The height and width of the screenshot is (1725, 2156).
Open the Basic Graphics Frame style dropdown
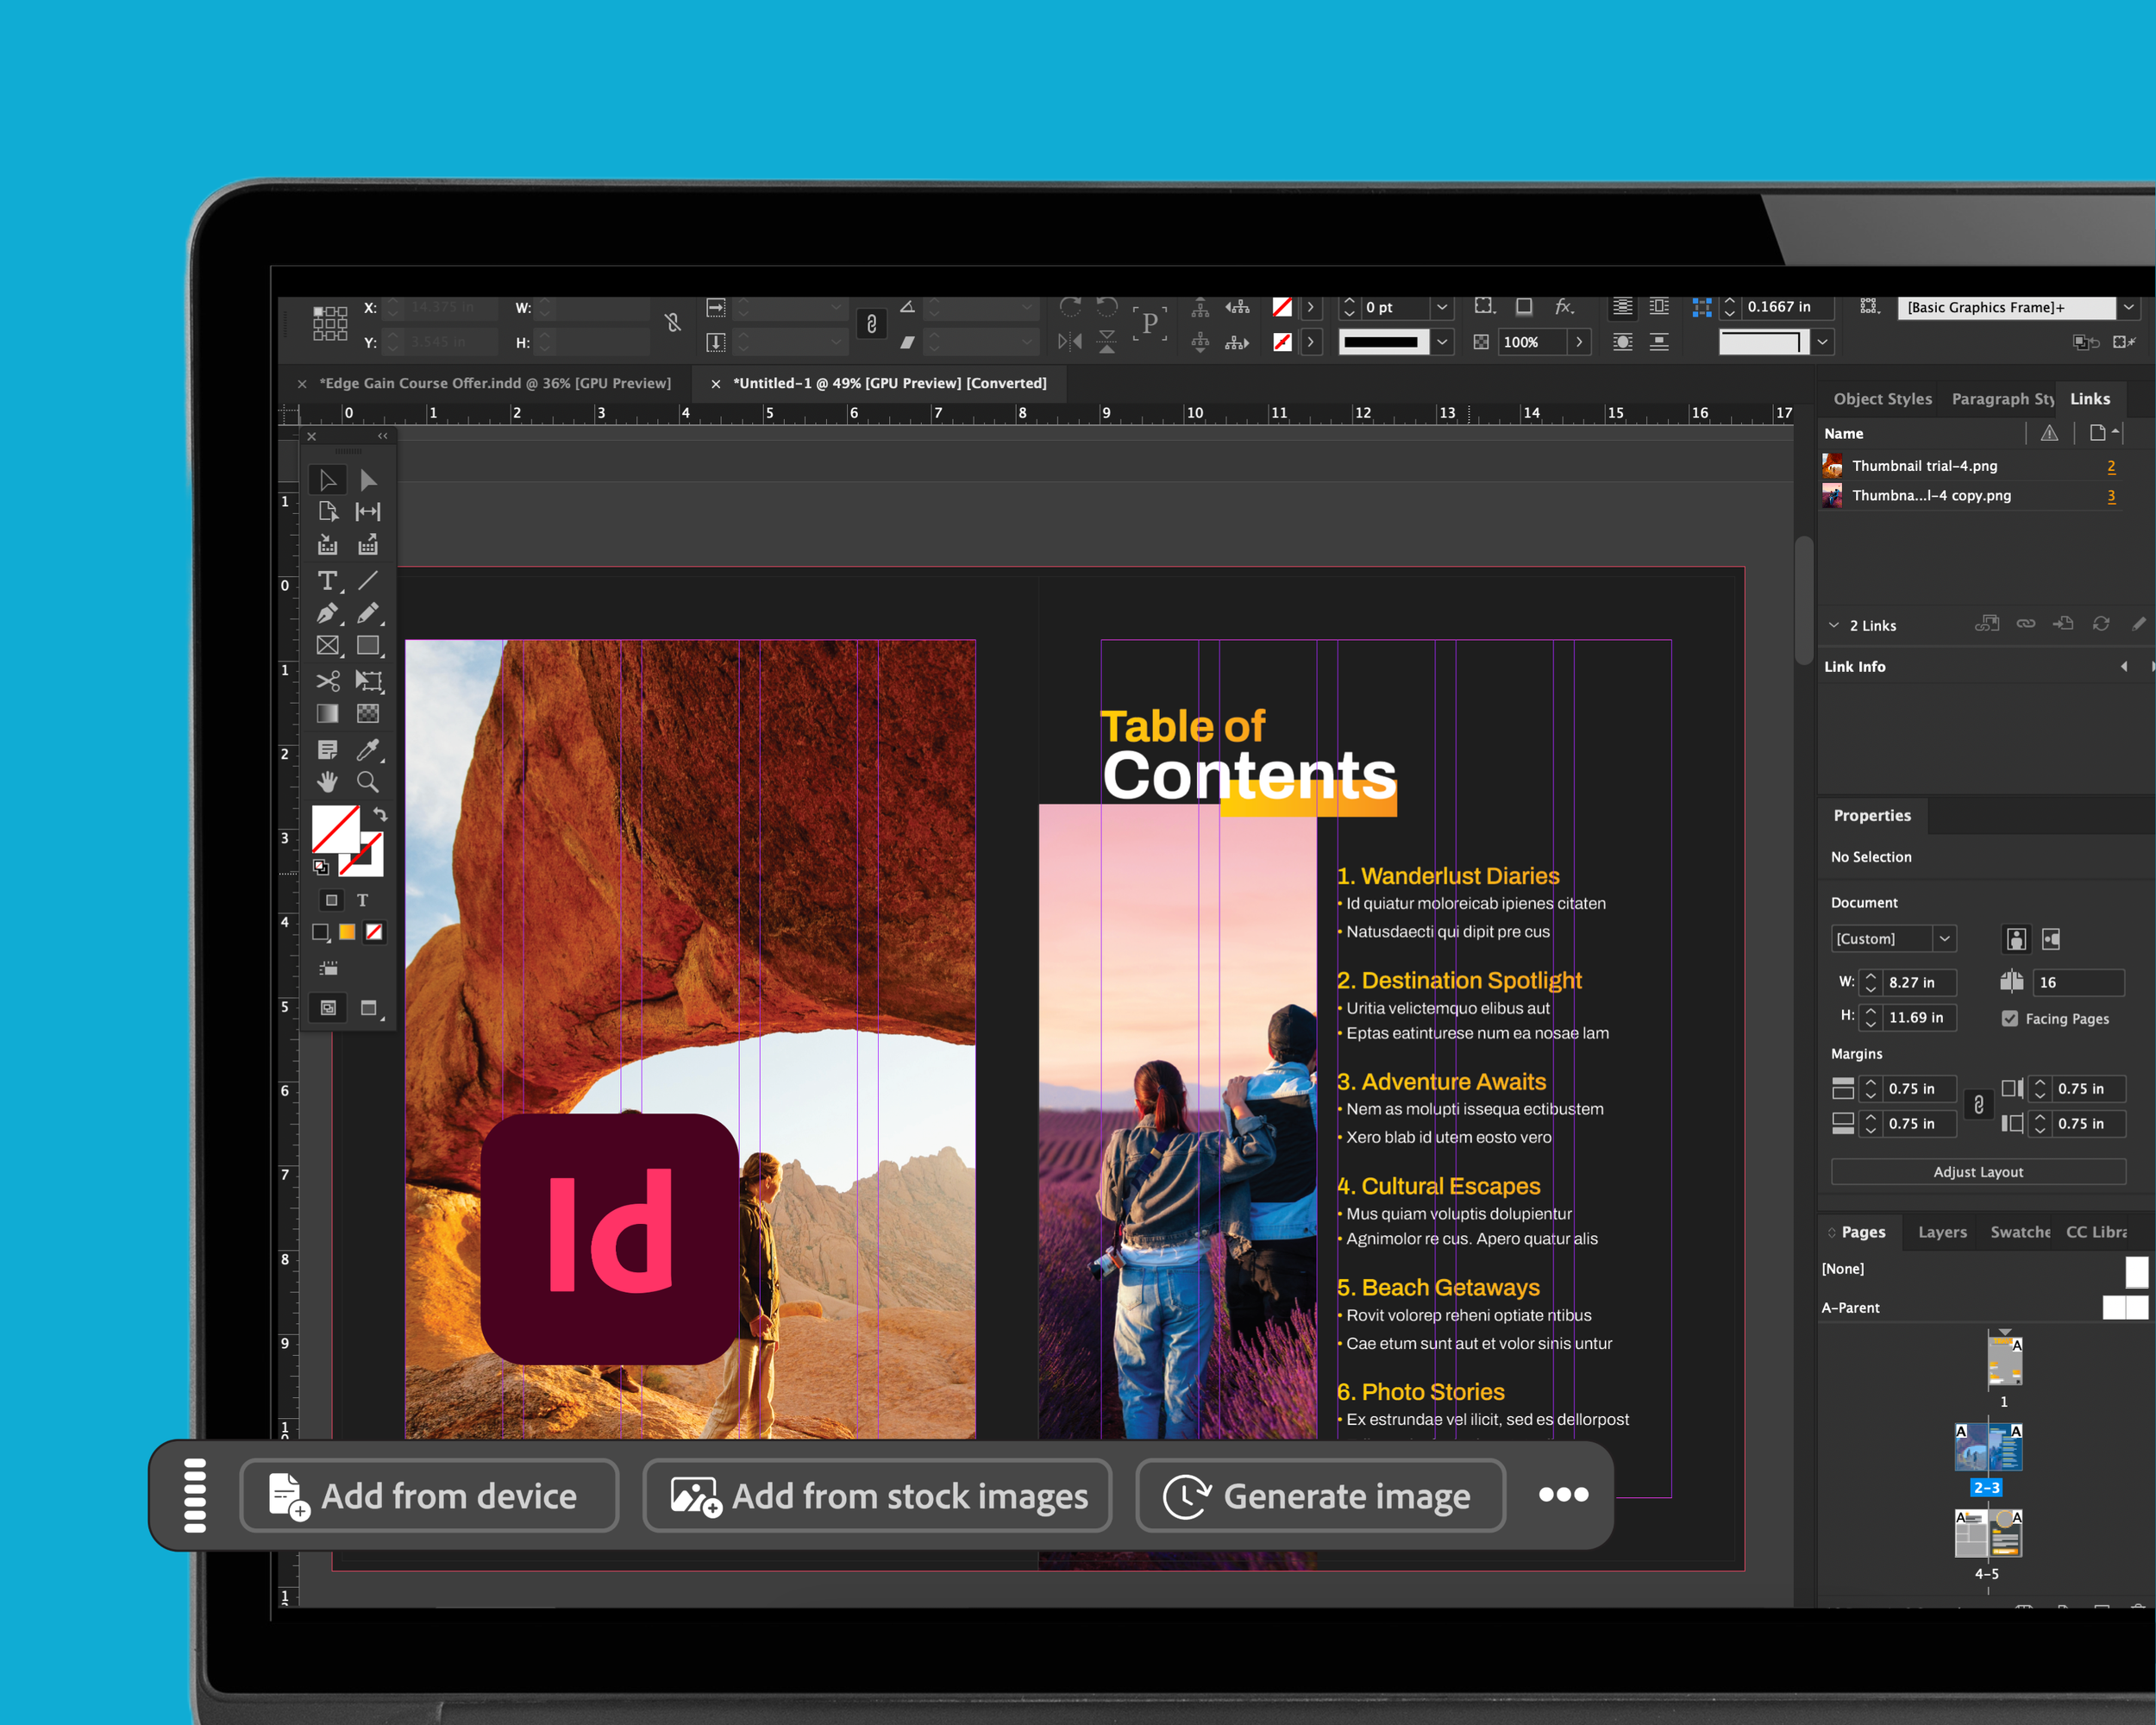[2128, 307]
